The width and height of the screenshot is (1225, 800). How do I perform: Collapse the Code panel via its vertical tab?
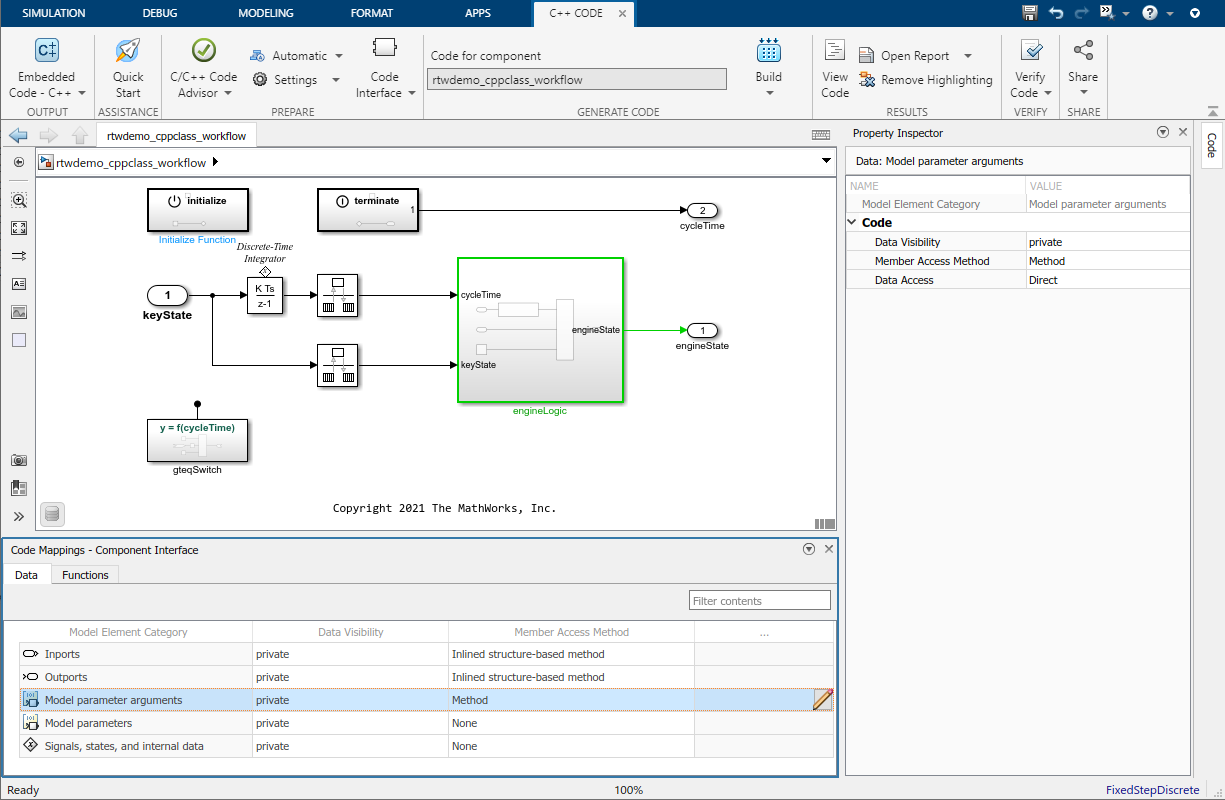(1211, 146)
